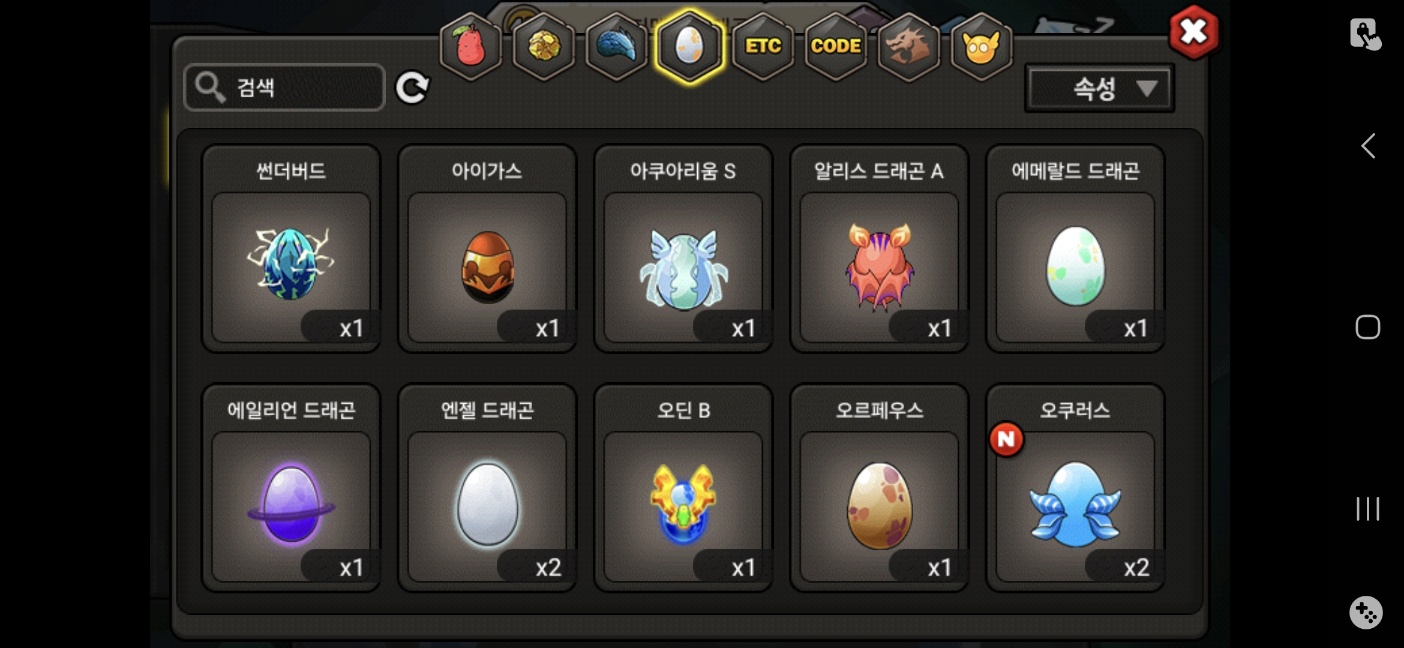Pick the 아이가스 orange-brown egg
The image size is (1404, 648).
487,249
